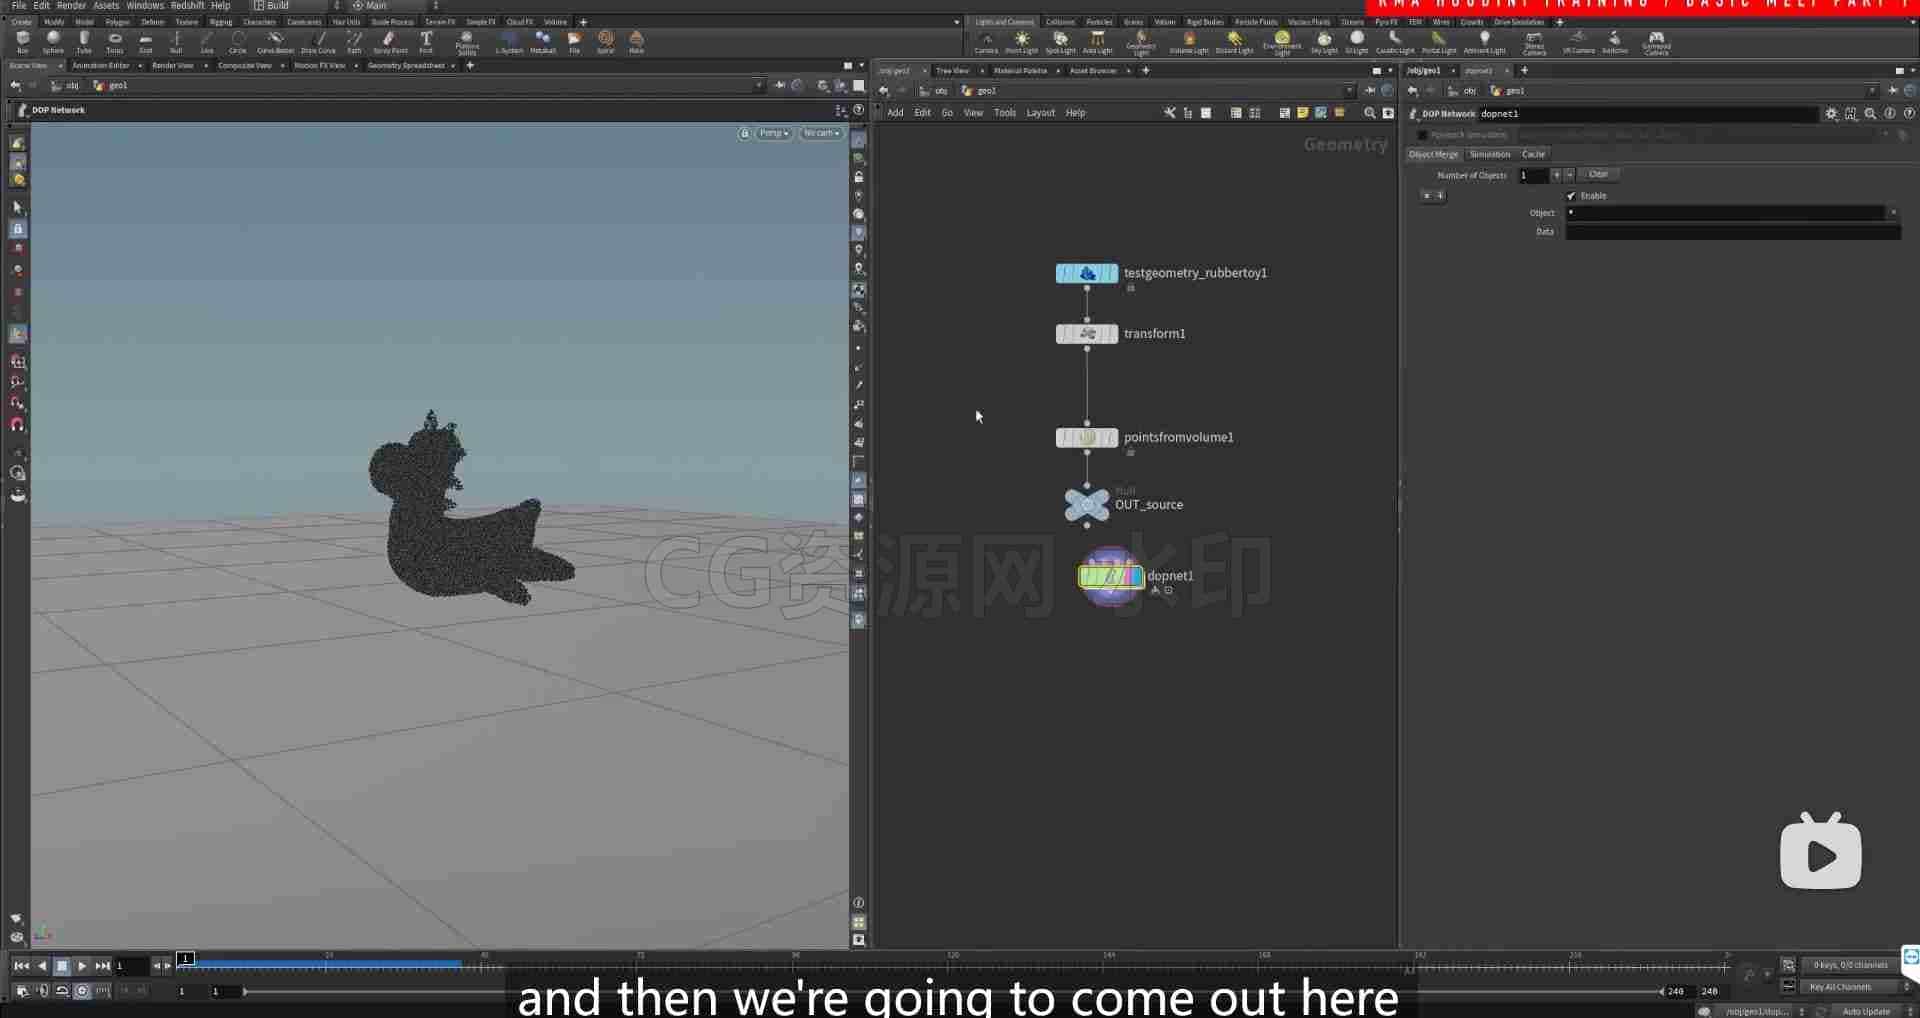
Task: Click the play forward button
Action: [82, 966]
